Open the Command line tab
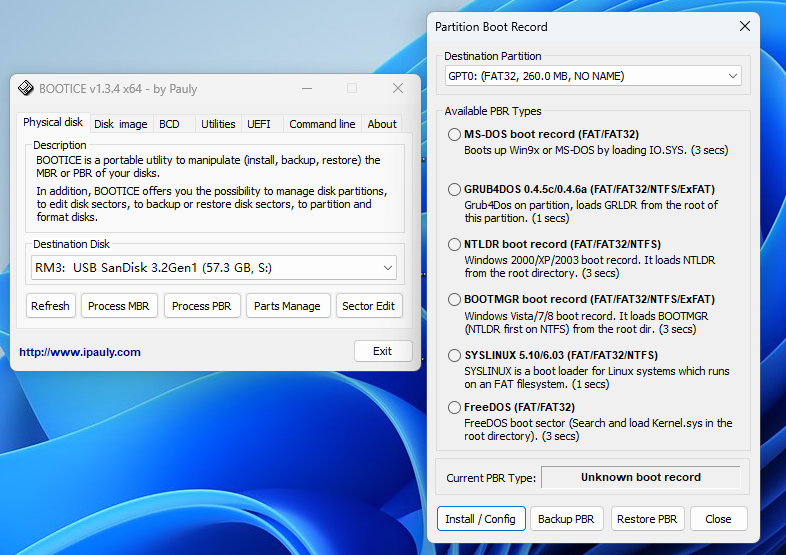Screen dimensions: 786x555 322,124
